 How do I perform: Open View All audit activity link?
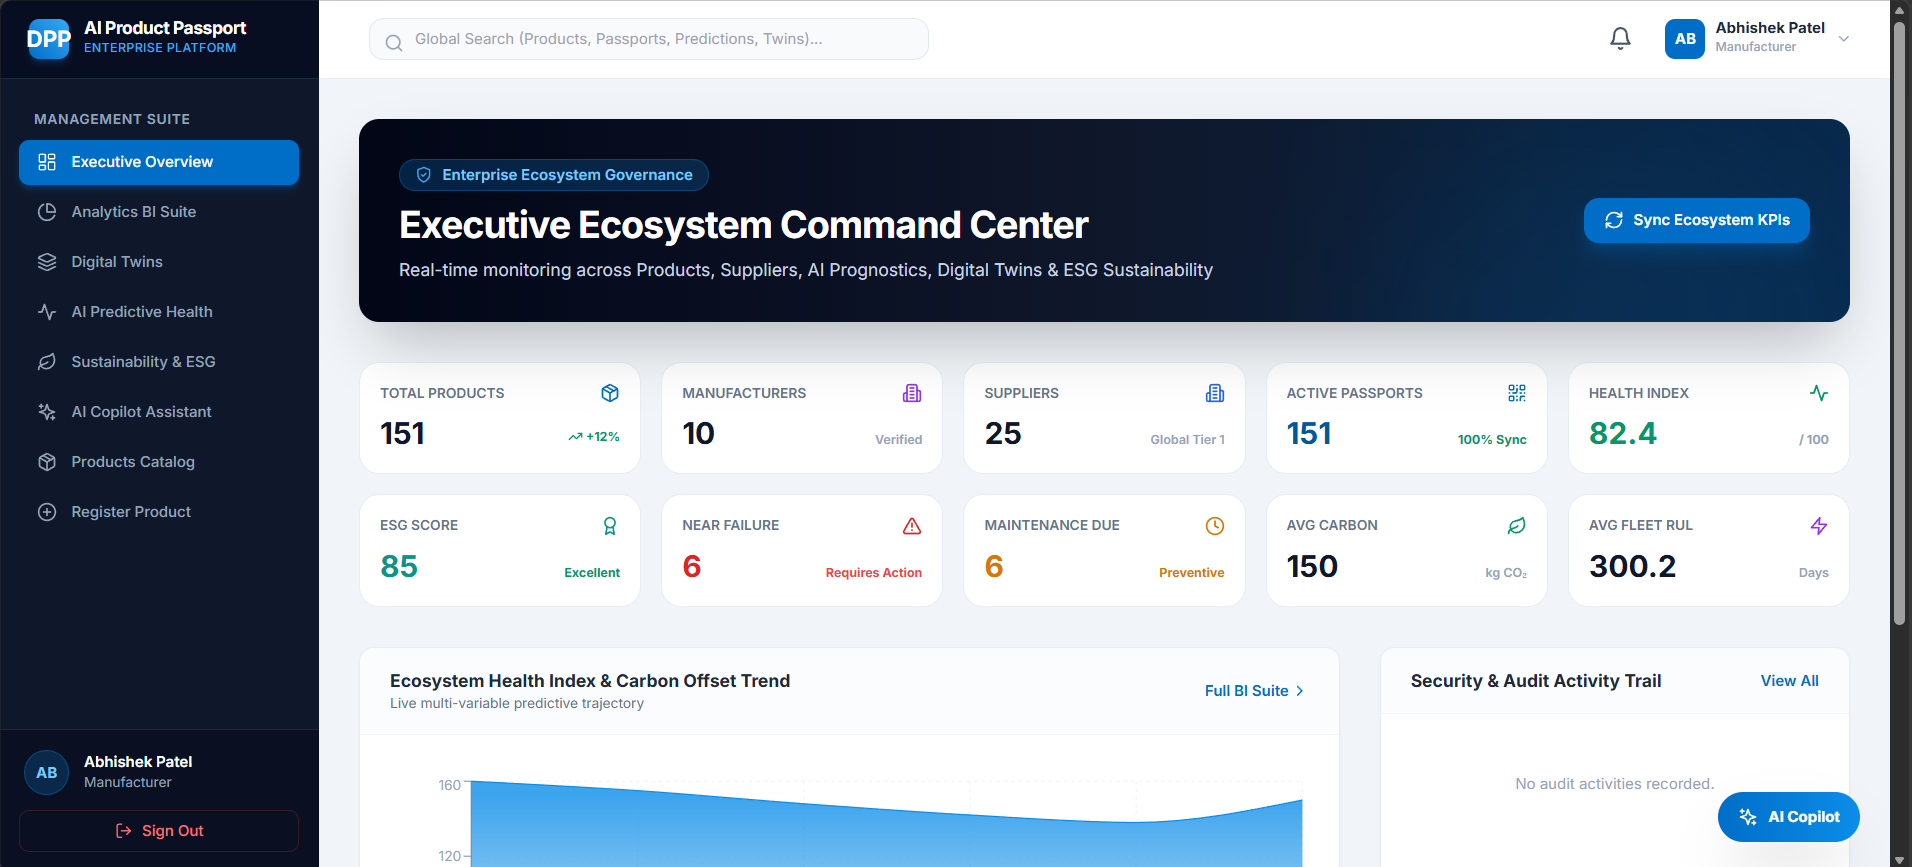(1789, 681)
